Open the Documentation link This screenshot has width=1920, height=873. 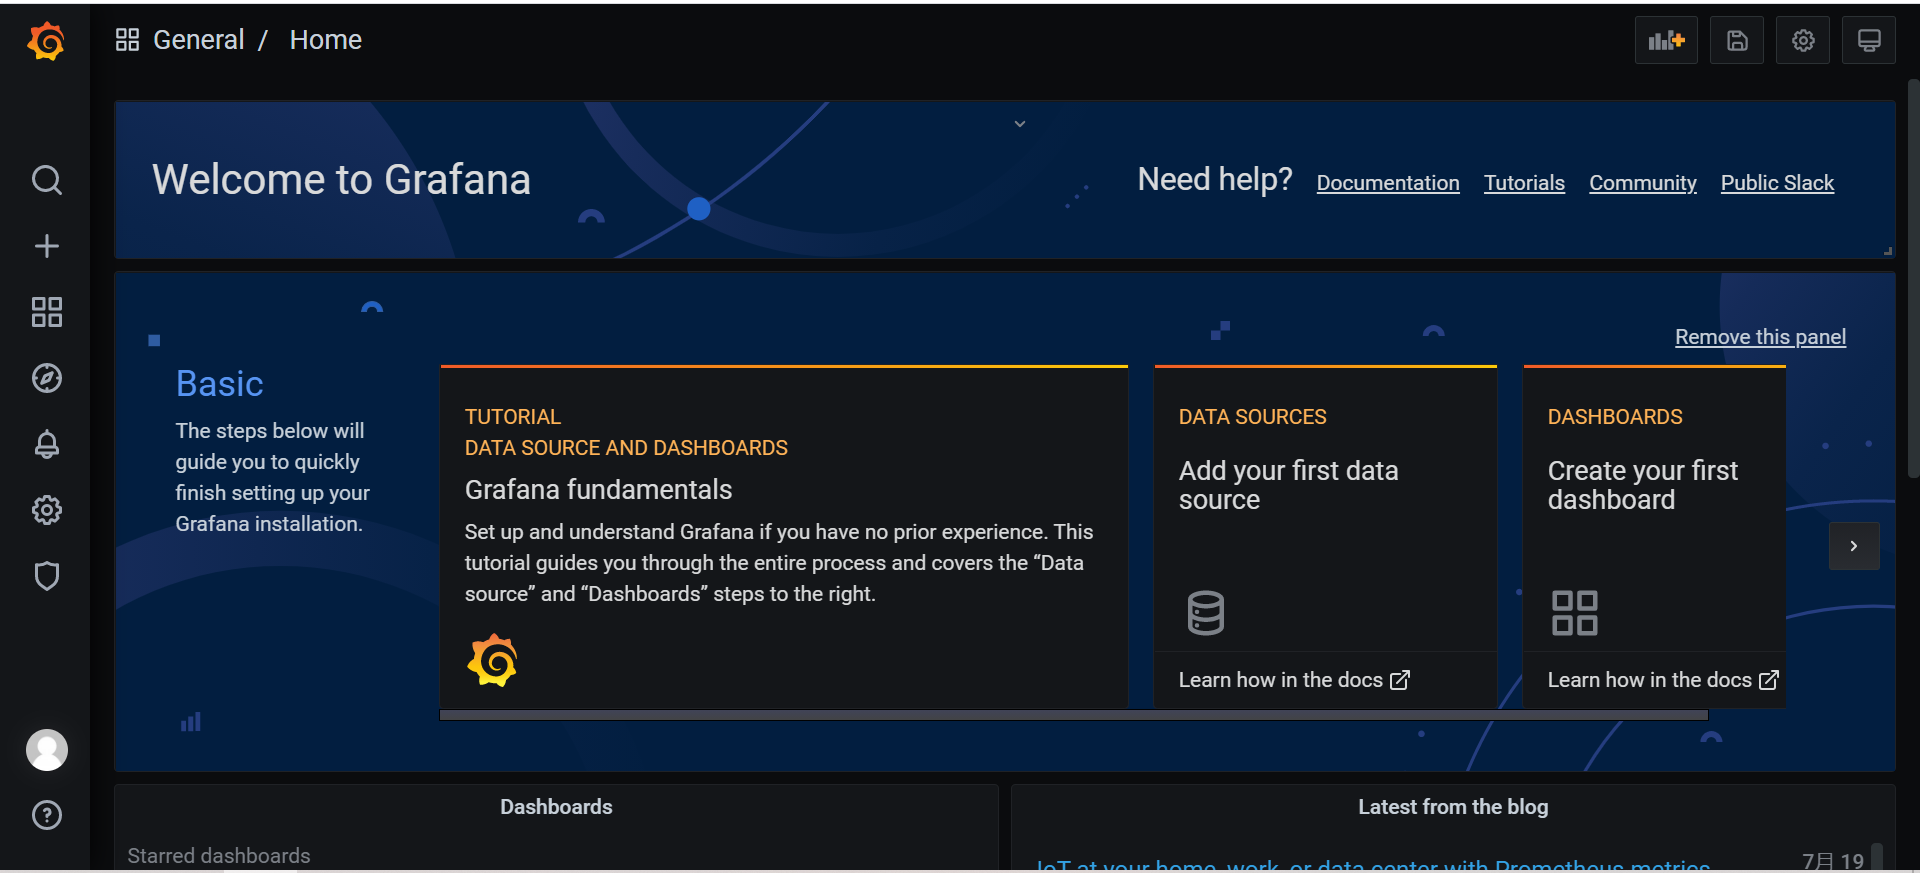[1388, 183]
